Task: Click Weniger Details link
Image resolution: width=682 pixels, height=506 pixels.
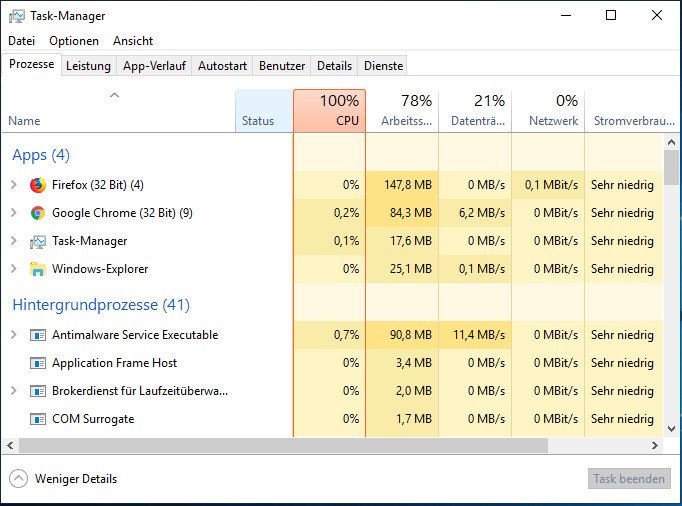Action: point(76,479)
